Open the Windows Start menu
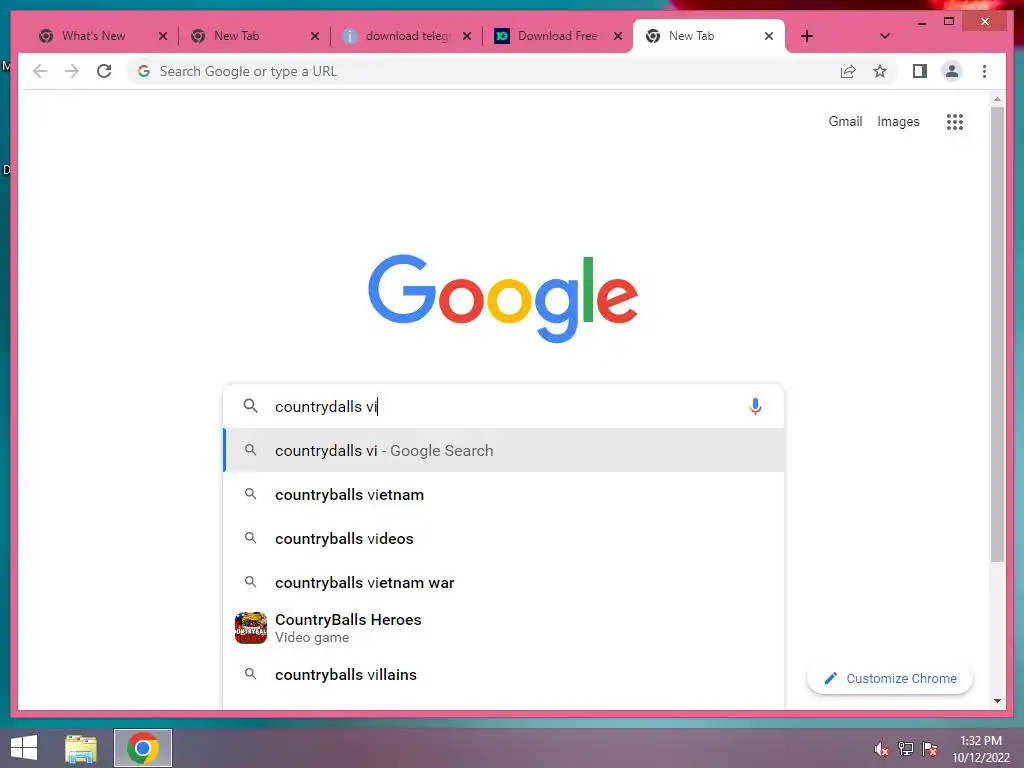 (x=24, y=748)
